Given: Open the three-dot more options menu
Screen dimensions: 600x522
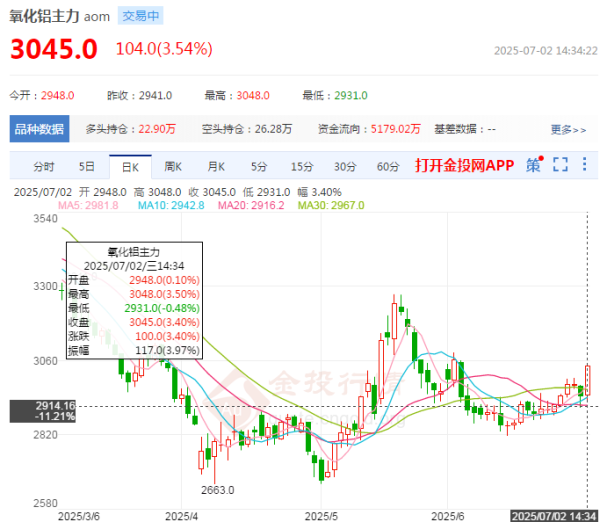Looking at the screenshot, I should 584,164.
